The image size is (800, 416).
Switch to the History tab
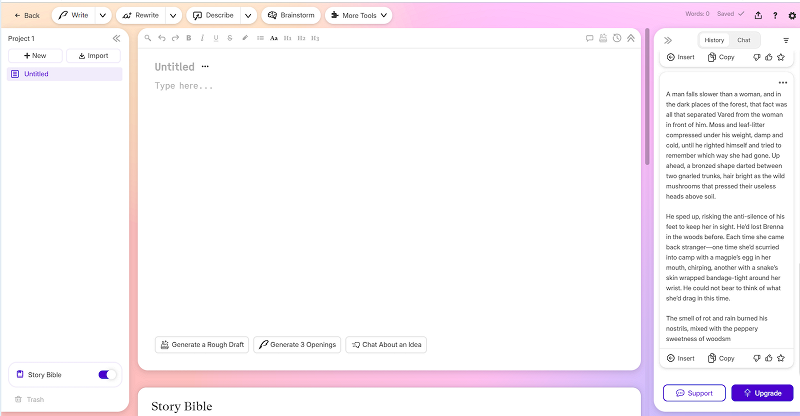click(714, 40)
